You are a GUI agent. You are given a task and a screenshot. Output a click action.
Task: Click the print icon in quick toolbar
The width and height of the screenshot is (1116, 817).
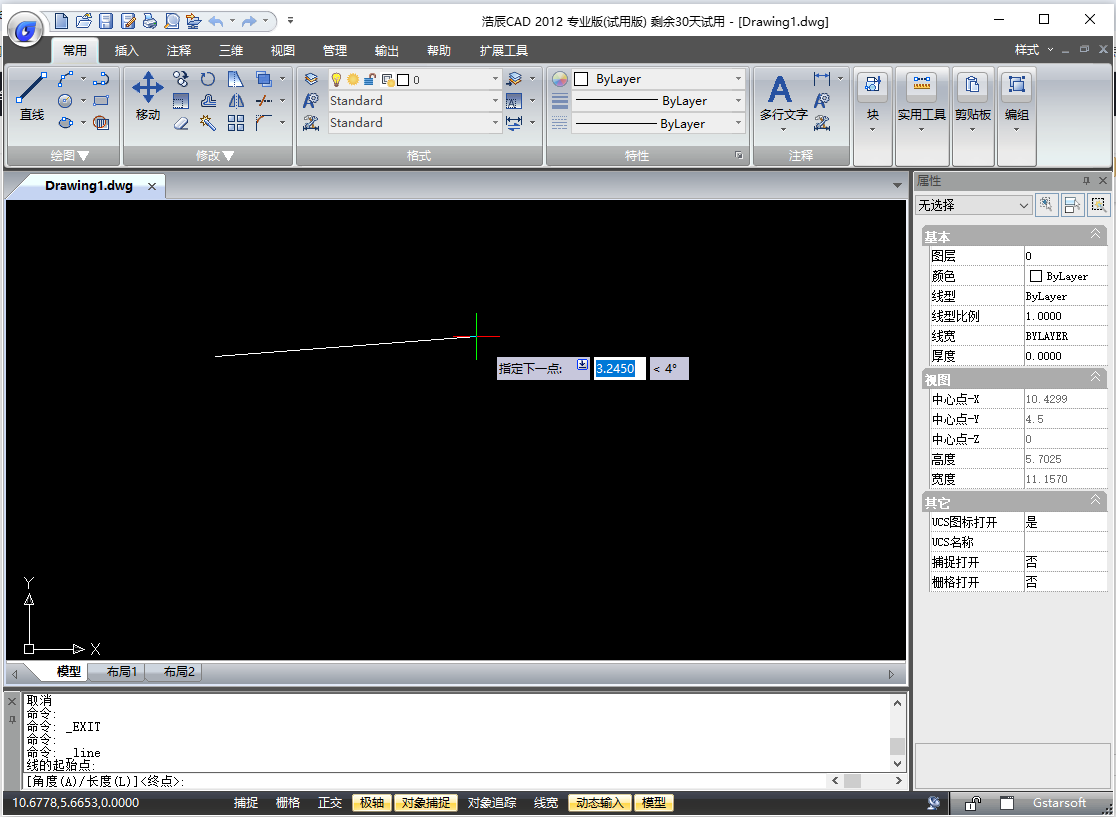pyautogui.click(x=149, y=21)
